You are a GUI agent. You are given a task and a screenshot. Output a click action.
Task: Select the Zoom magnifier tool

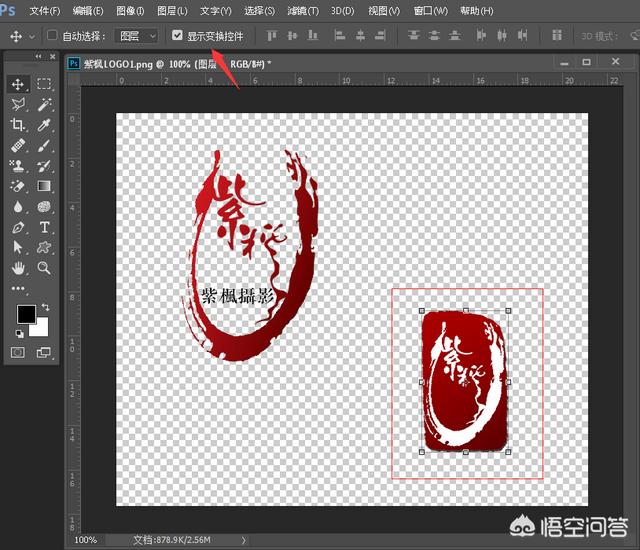45,268
